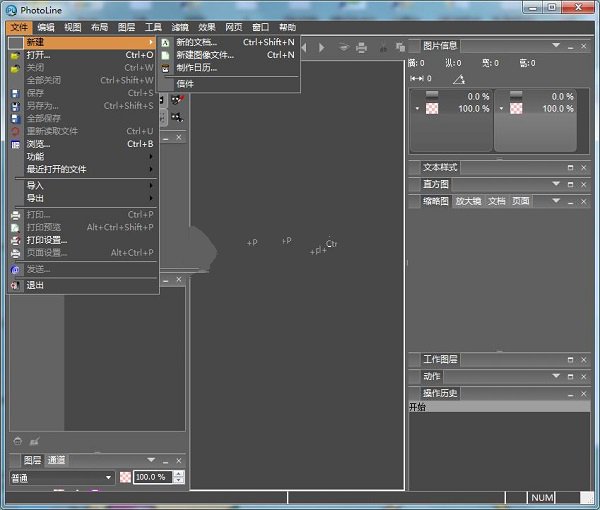
Task: Click the Send (发送) email icon
Action: coord(15,270)
